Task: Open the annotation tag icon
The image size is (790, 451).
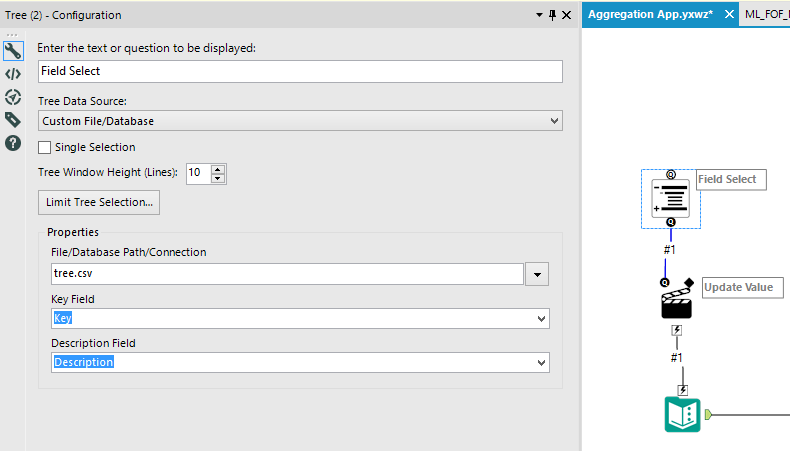Action: pos(13,120)
